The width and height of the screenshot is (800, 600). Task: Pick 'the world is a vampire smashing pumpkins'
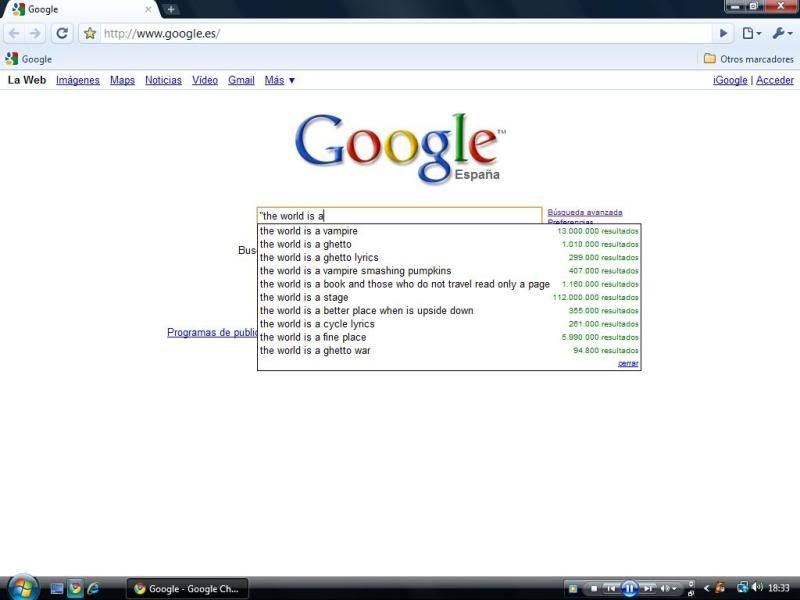click(x=449, y=271)
